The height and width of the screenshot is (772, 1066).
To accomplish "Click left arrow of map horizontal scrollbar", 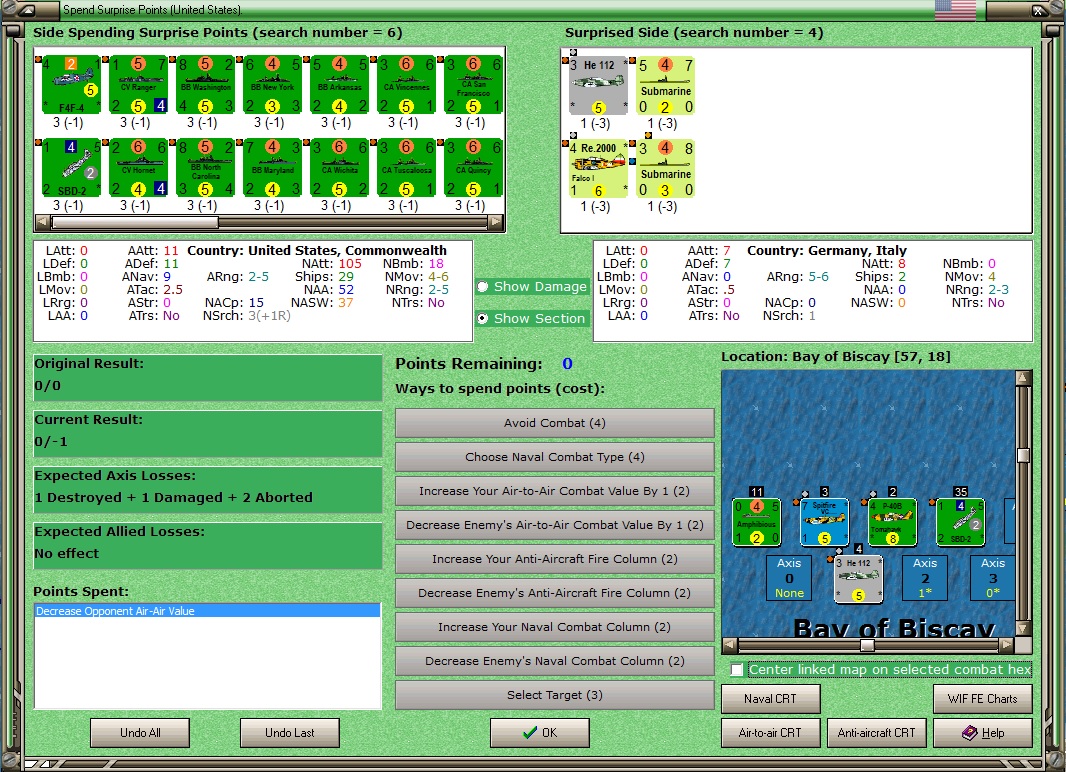I will (729, 645).
